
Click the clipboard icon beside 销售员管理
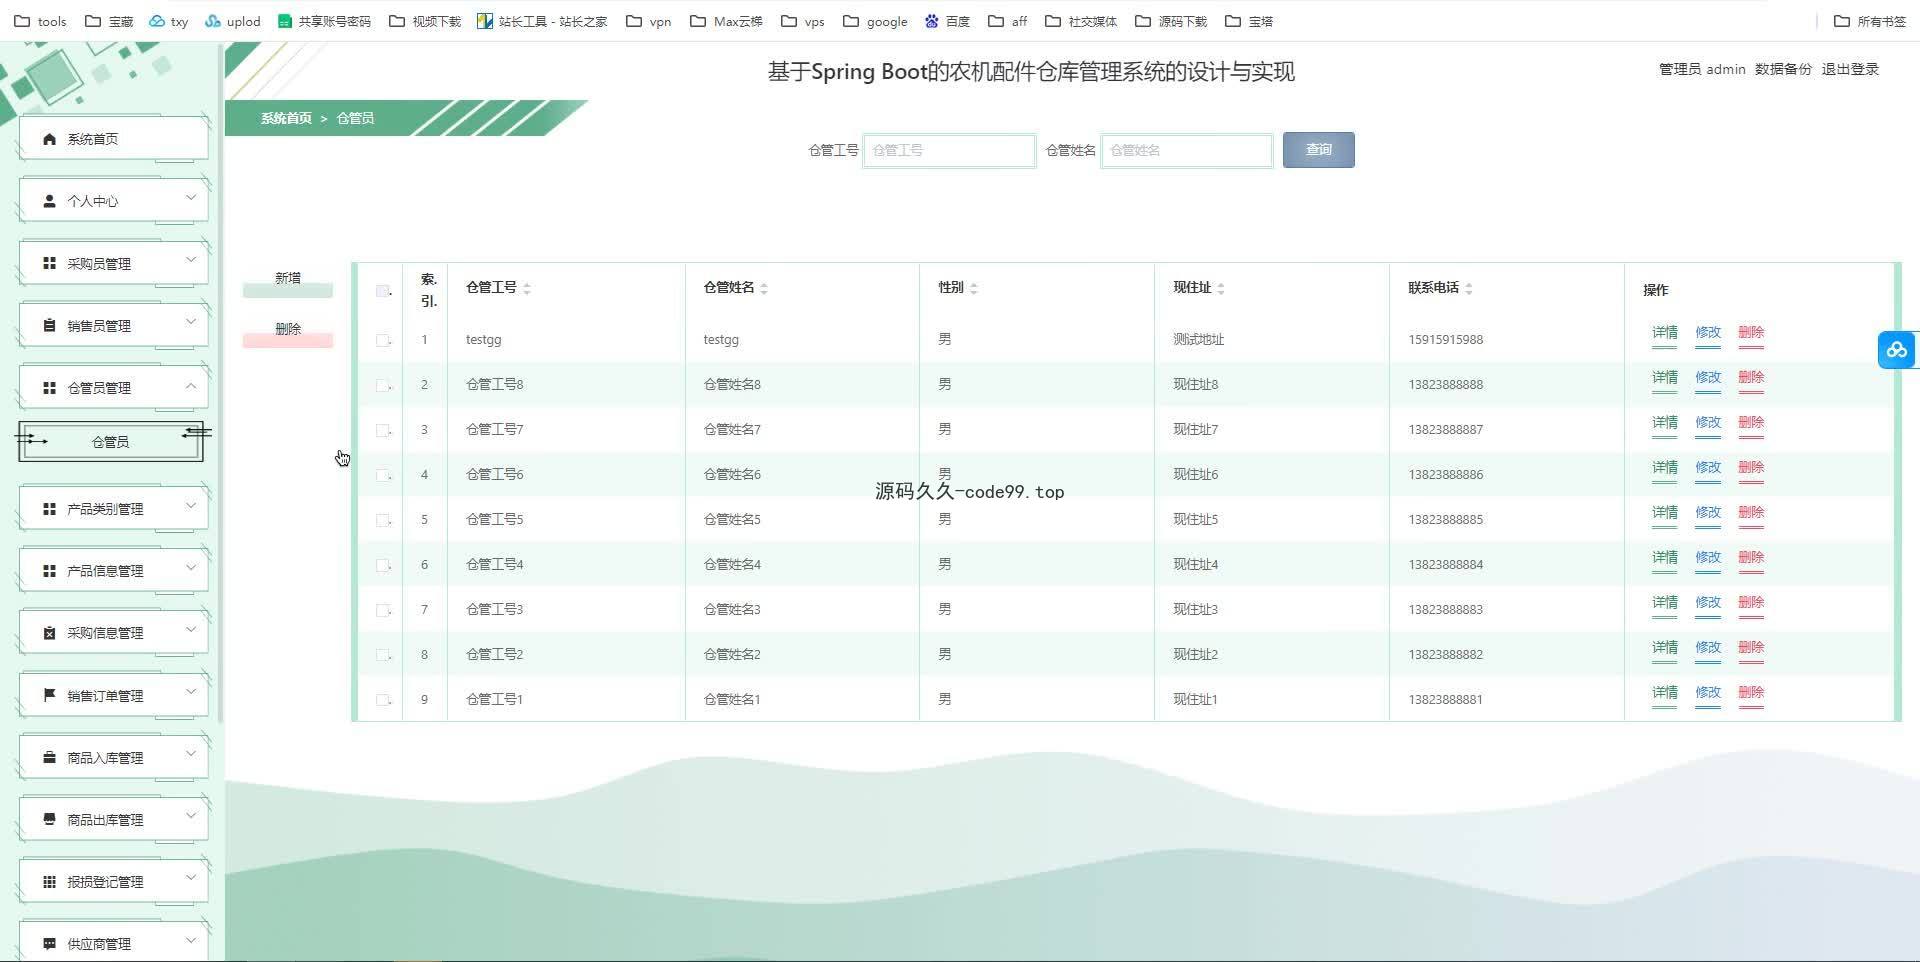point(49,325)
